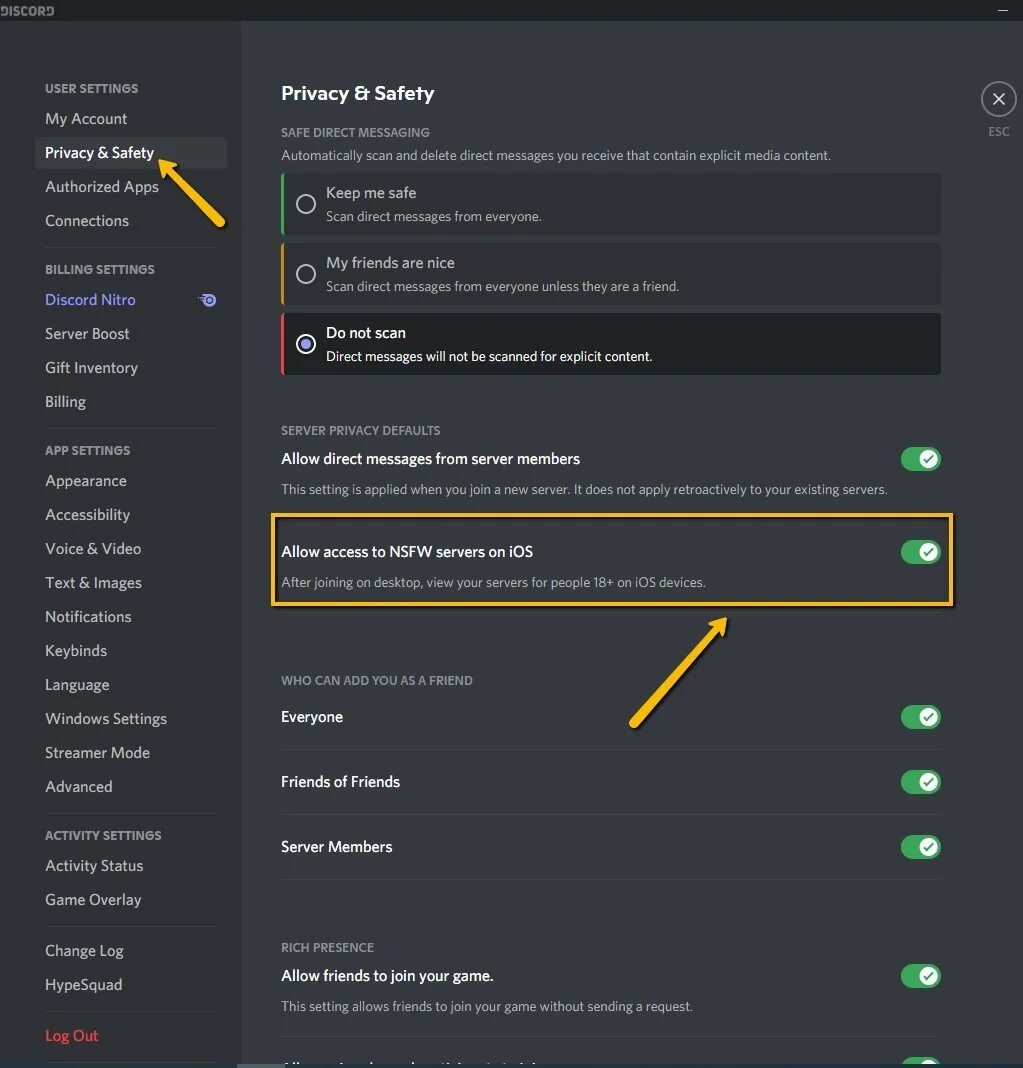Close settings with the X circle icon
Viewport: 1023px width, 1068px height.
click(x=998, y=99)
